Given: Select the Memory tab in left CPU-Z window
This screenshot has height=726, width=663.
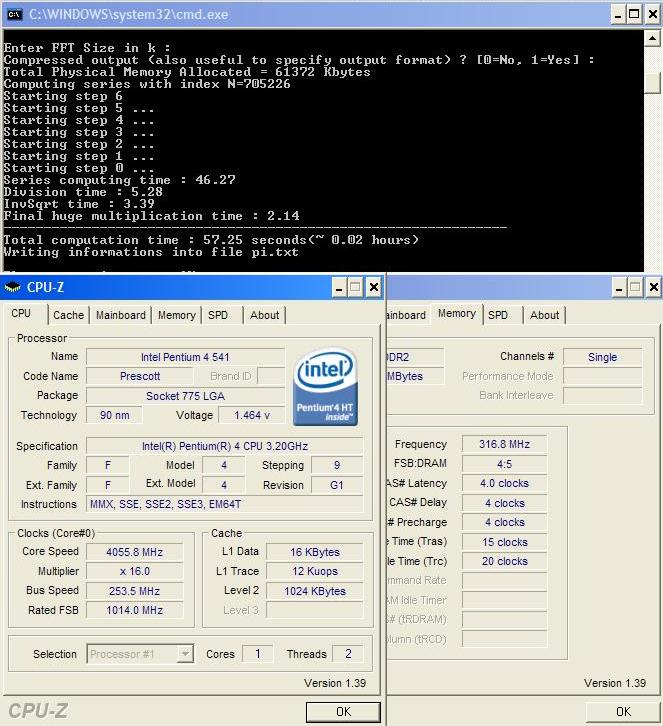Looking at the screenshot, I should tap(177, 315).
